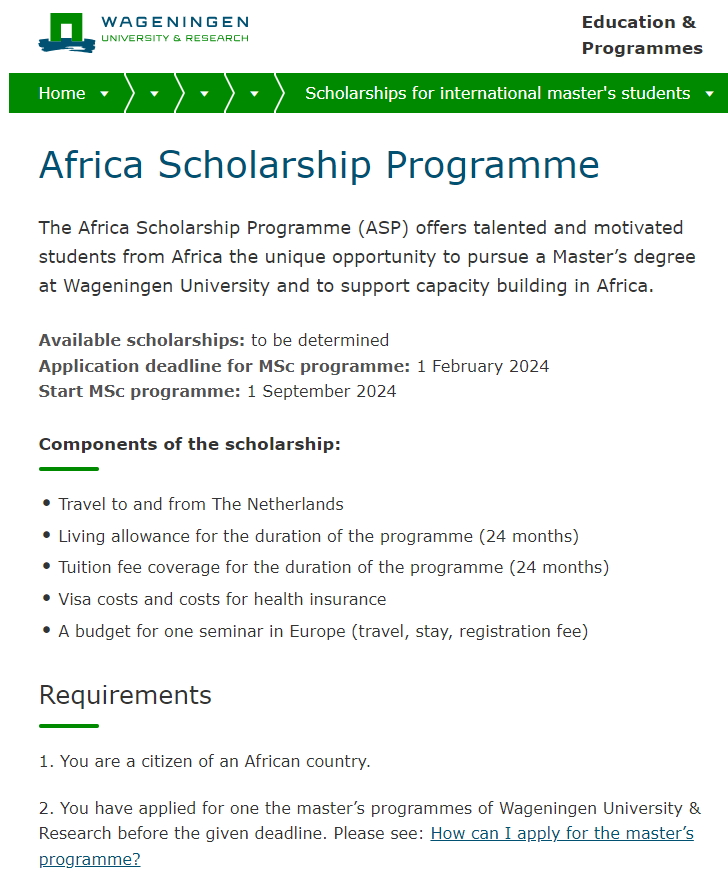Click the 'Start MSc programme' date line

pos(217,391)
